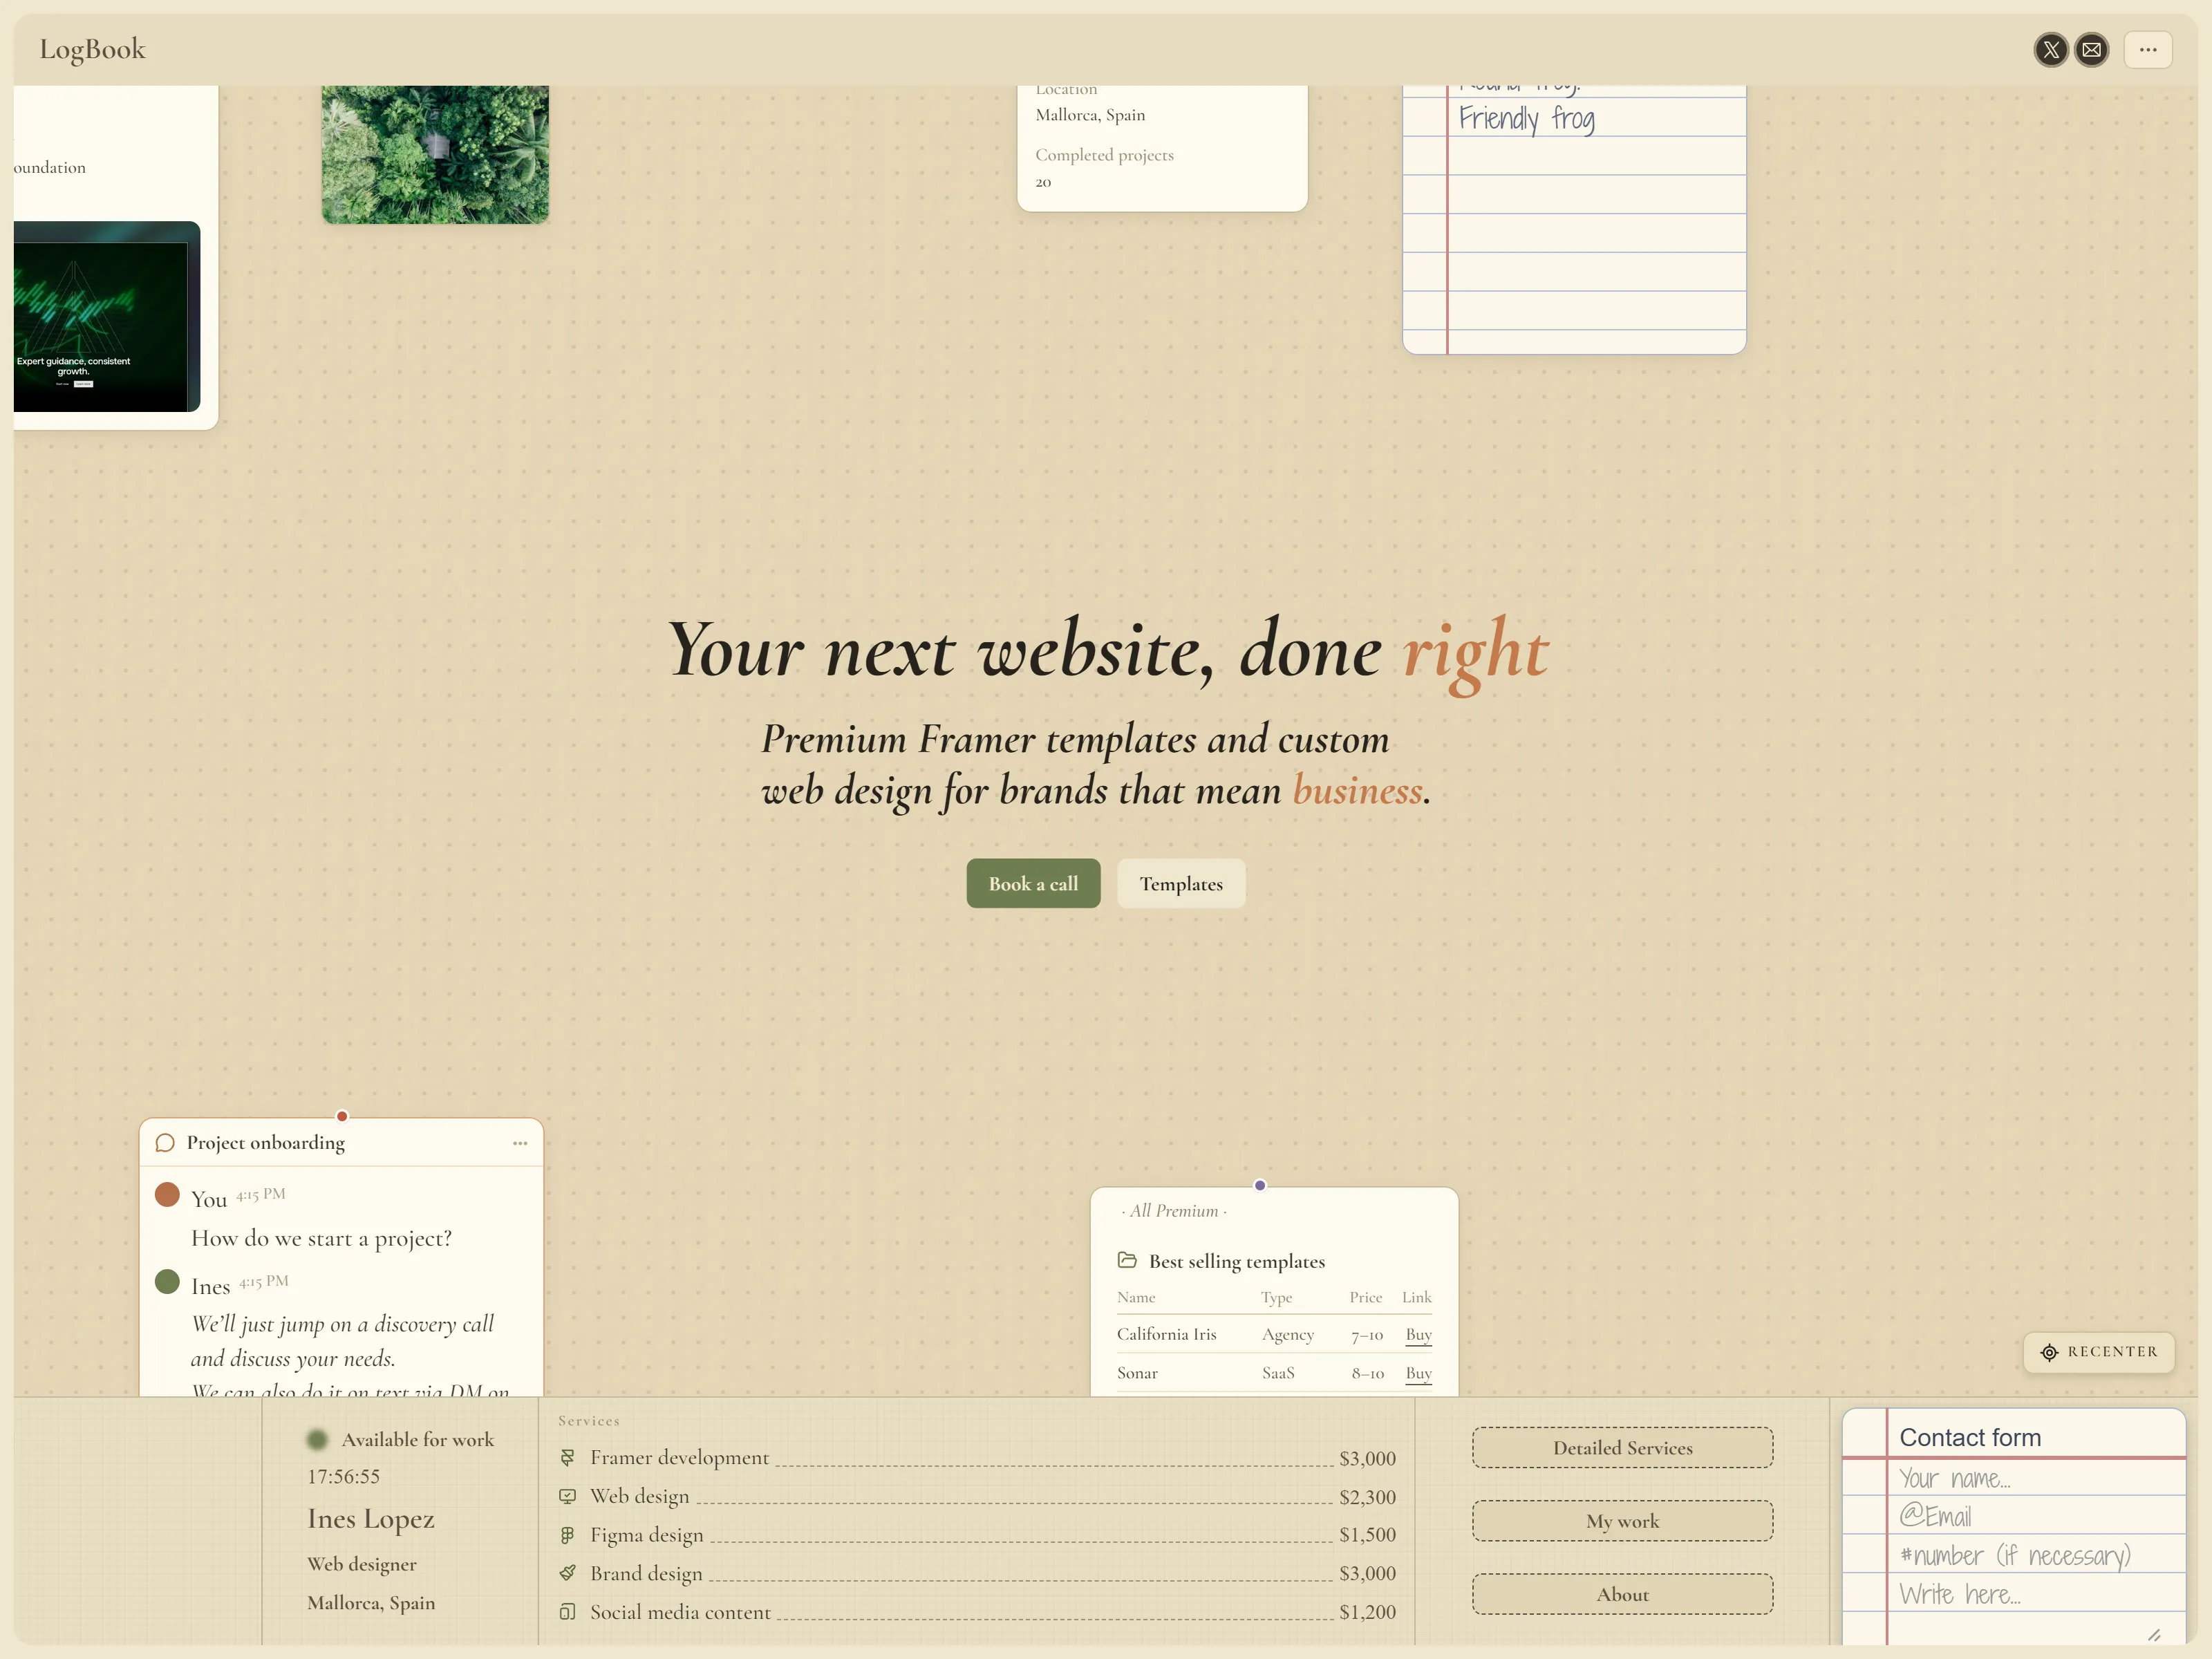Click the message field resize handle

[x=2153, y=1635]
